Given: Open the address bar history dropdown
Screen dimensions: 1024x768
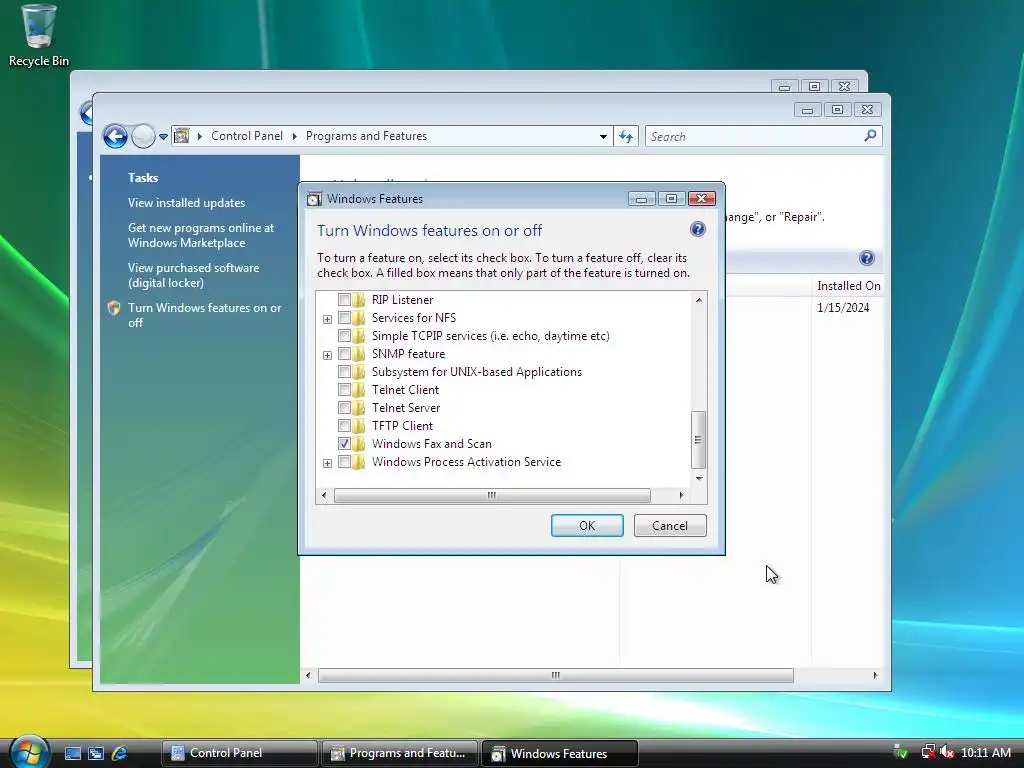Looking at the screenshot, I should [x=603, y=136].
